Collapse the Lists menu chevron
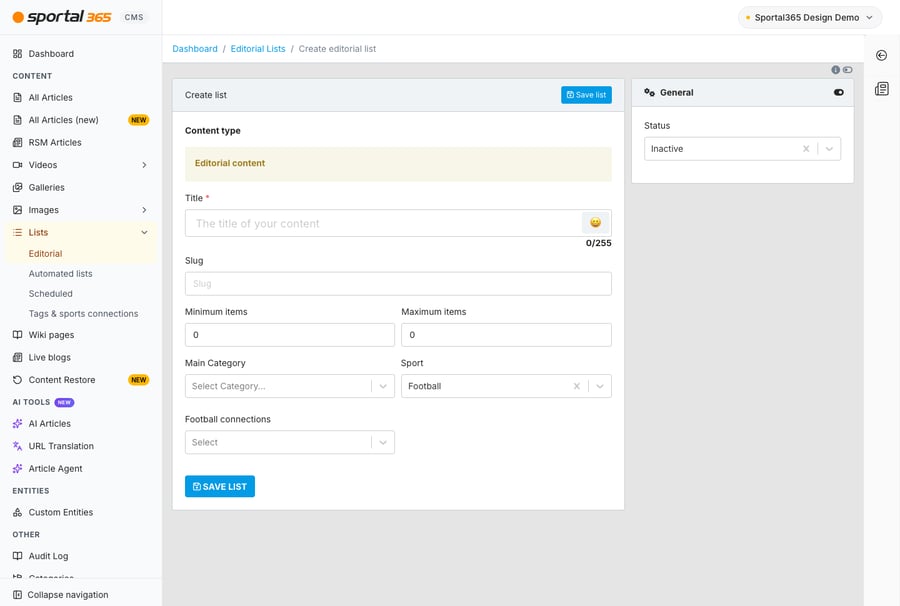Viewport: 900px width, 606px height. click(144, 232)
